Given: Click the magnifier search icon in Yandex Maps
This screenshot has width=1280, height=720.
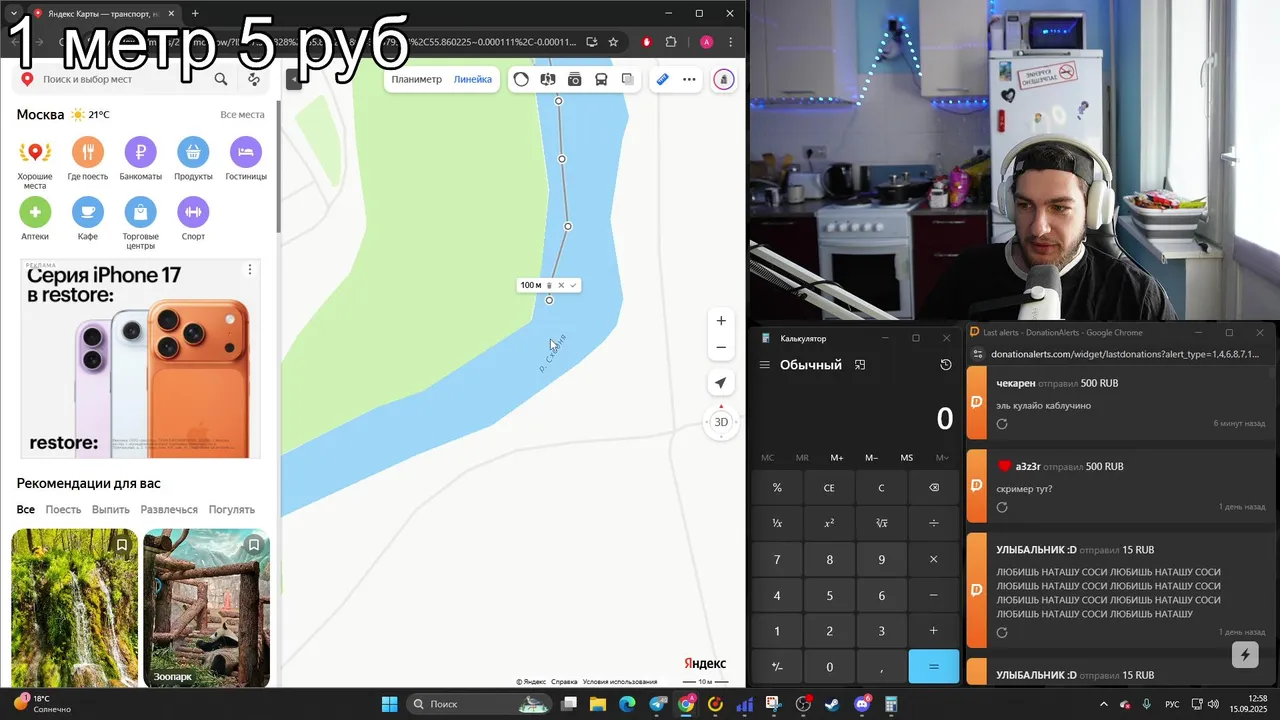Looking at the screenshot, I should pyautogui.click(x=221, y=79).
